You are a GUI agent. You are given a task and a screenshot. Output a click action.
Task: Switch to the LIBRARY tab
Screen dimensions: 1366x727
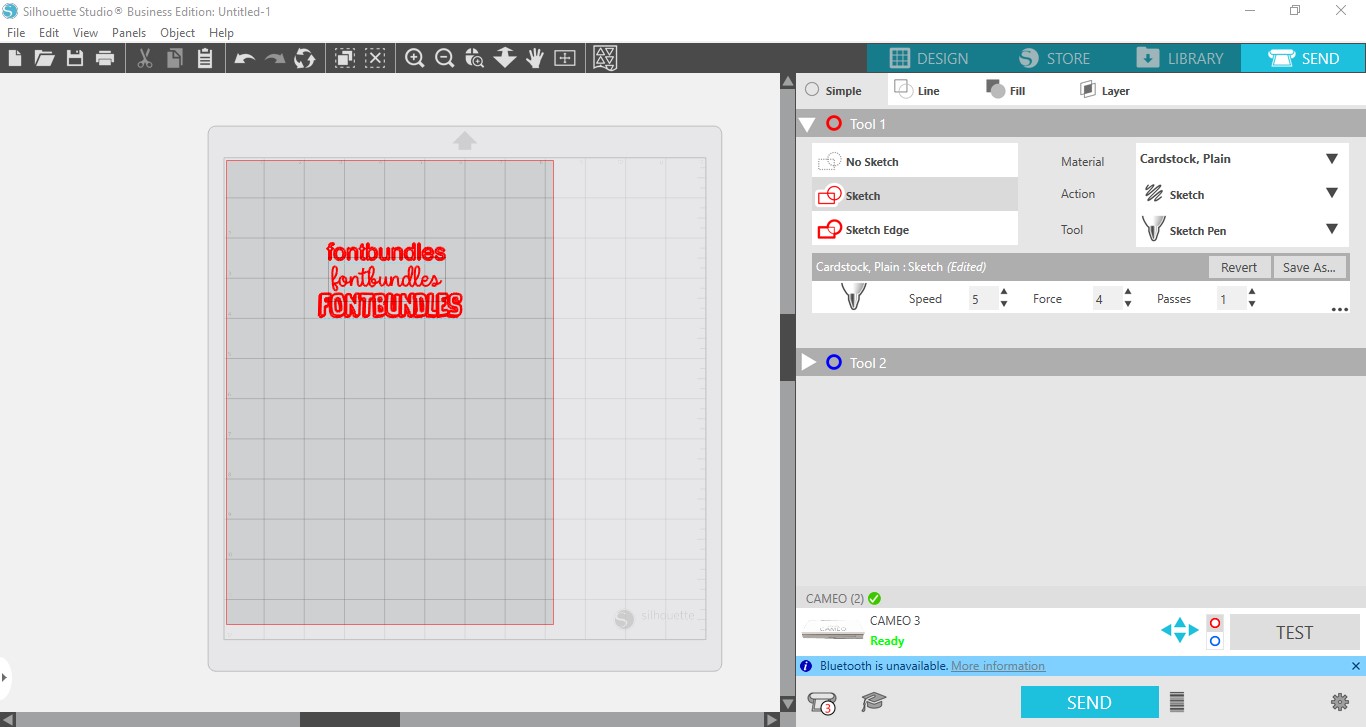click(x=1179, y=58)
